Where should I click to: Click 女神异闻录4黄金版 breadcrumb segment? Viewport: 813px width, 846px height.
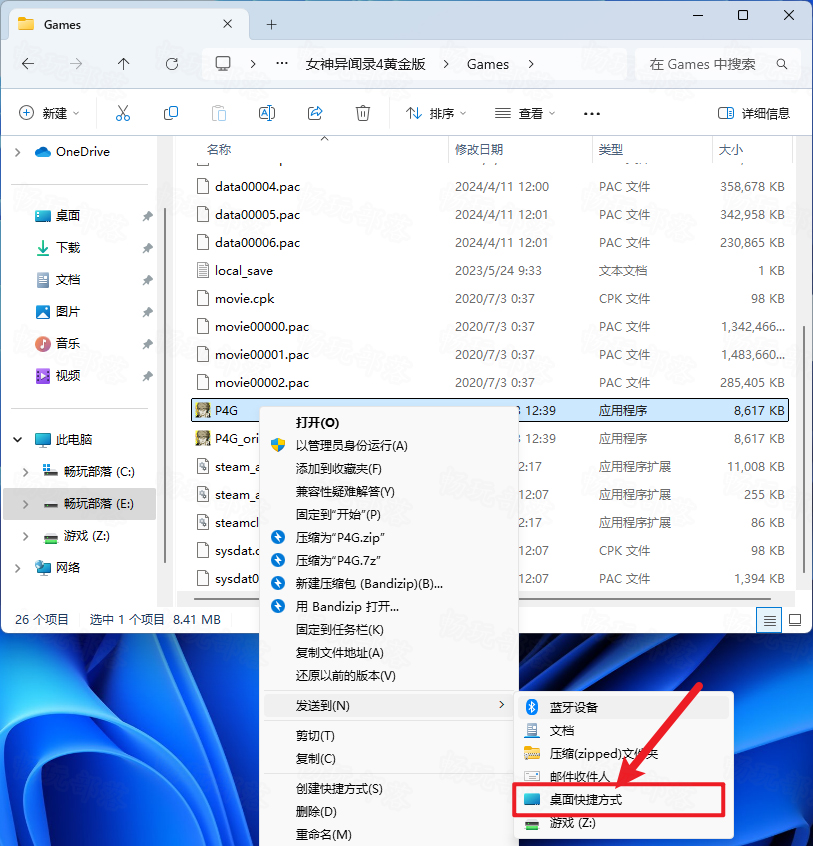pos(365,64)
